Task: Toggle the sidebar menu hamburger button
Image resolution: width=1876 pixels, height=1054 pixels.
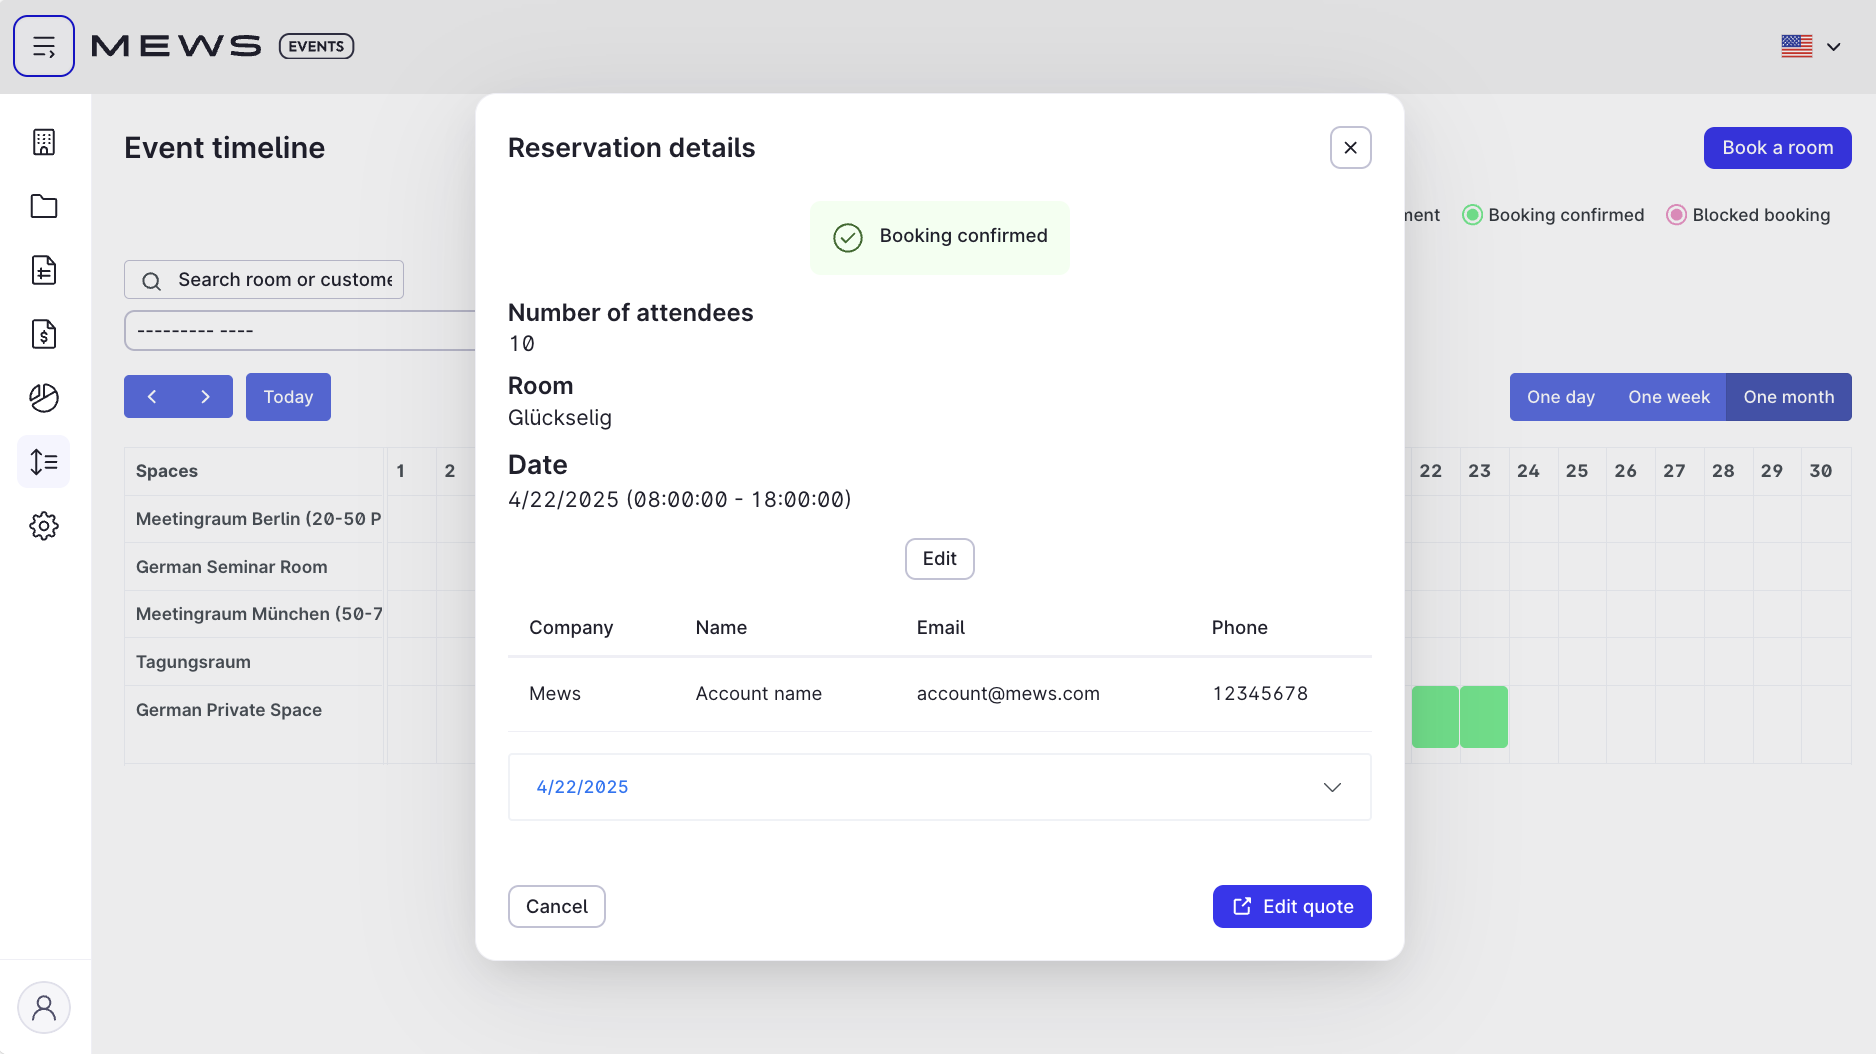Action: coord(44,46)
